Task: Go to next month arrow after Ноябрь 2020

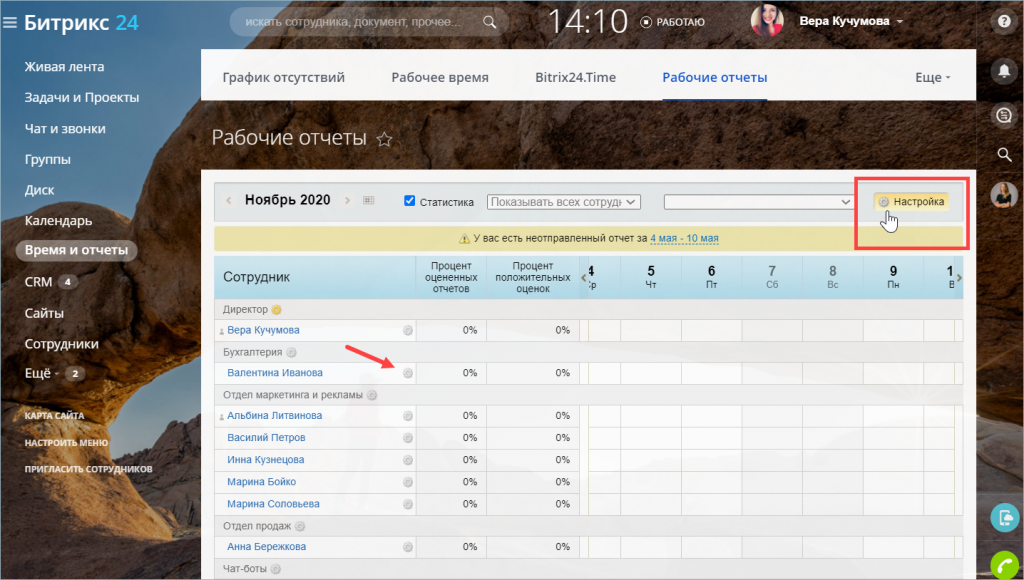Action: 347,201
